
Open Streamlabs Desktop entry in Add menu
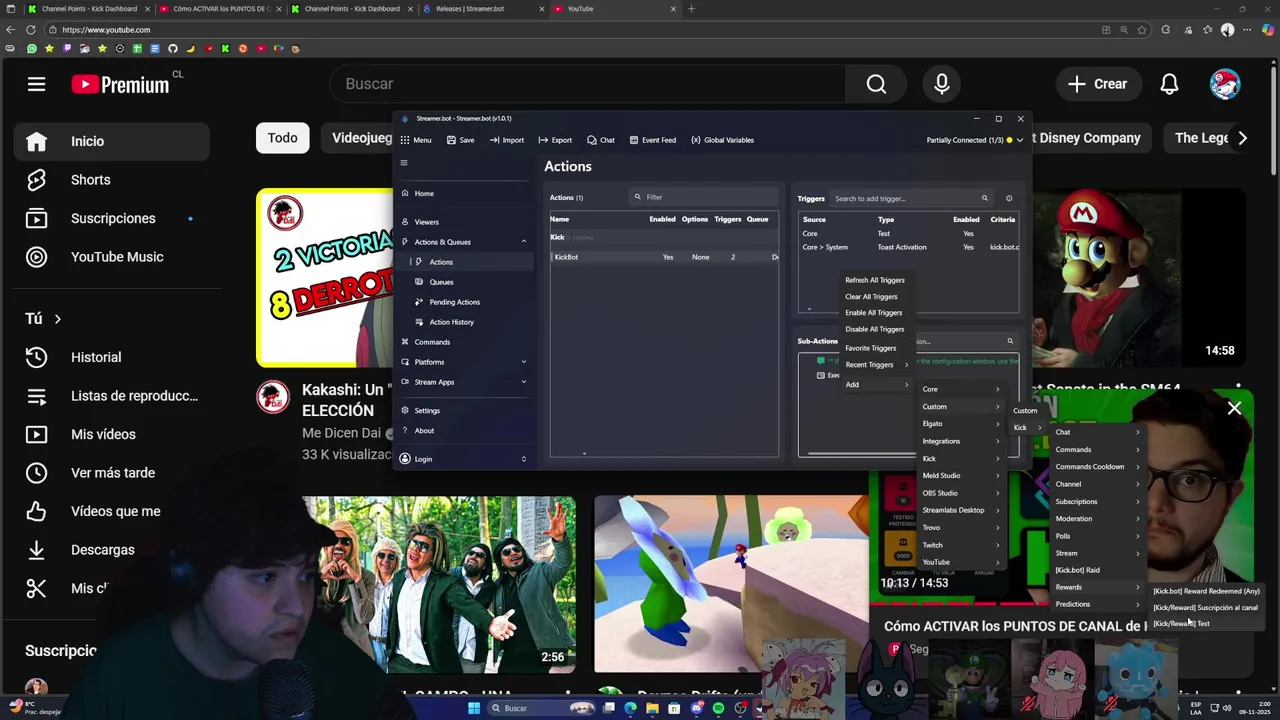tap(960, 510)
